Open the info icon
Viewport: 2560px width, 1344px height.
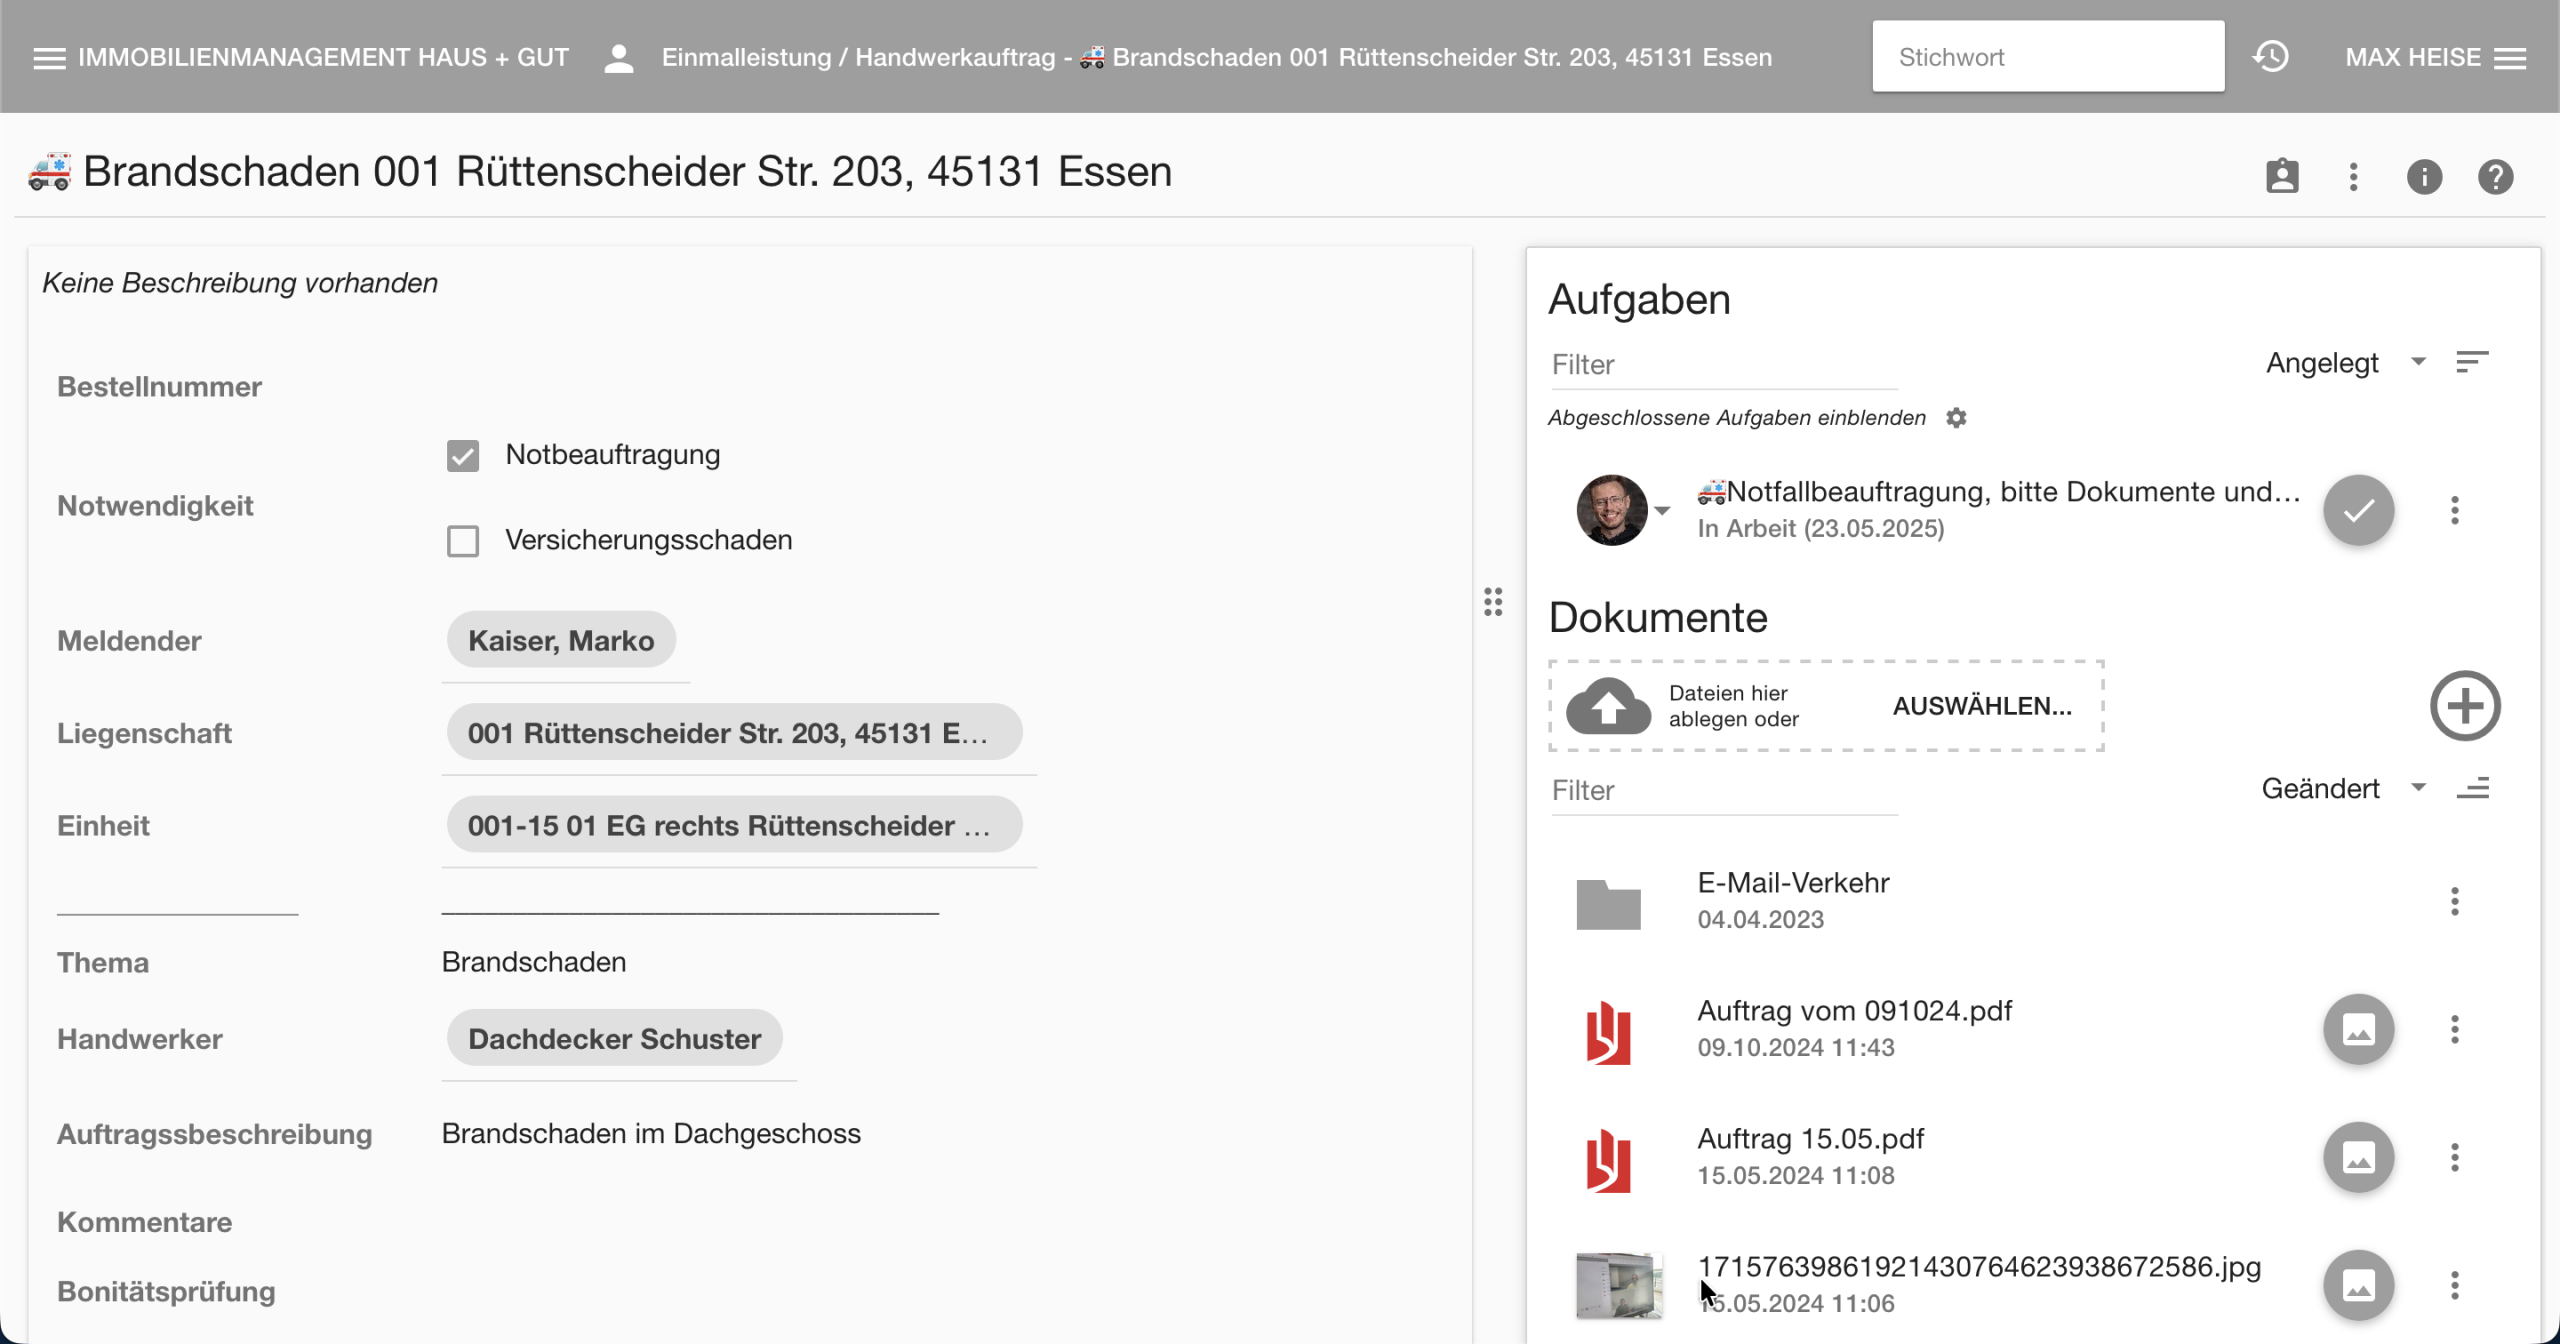coord(2424,177)
